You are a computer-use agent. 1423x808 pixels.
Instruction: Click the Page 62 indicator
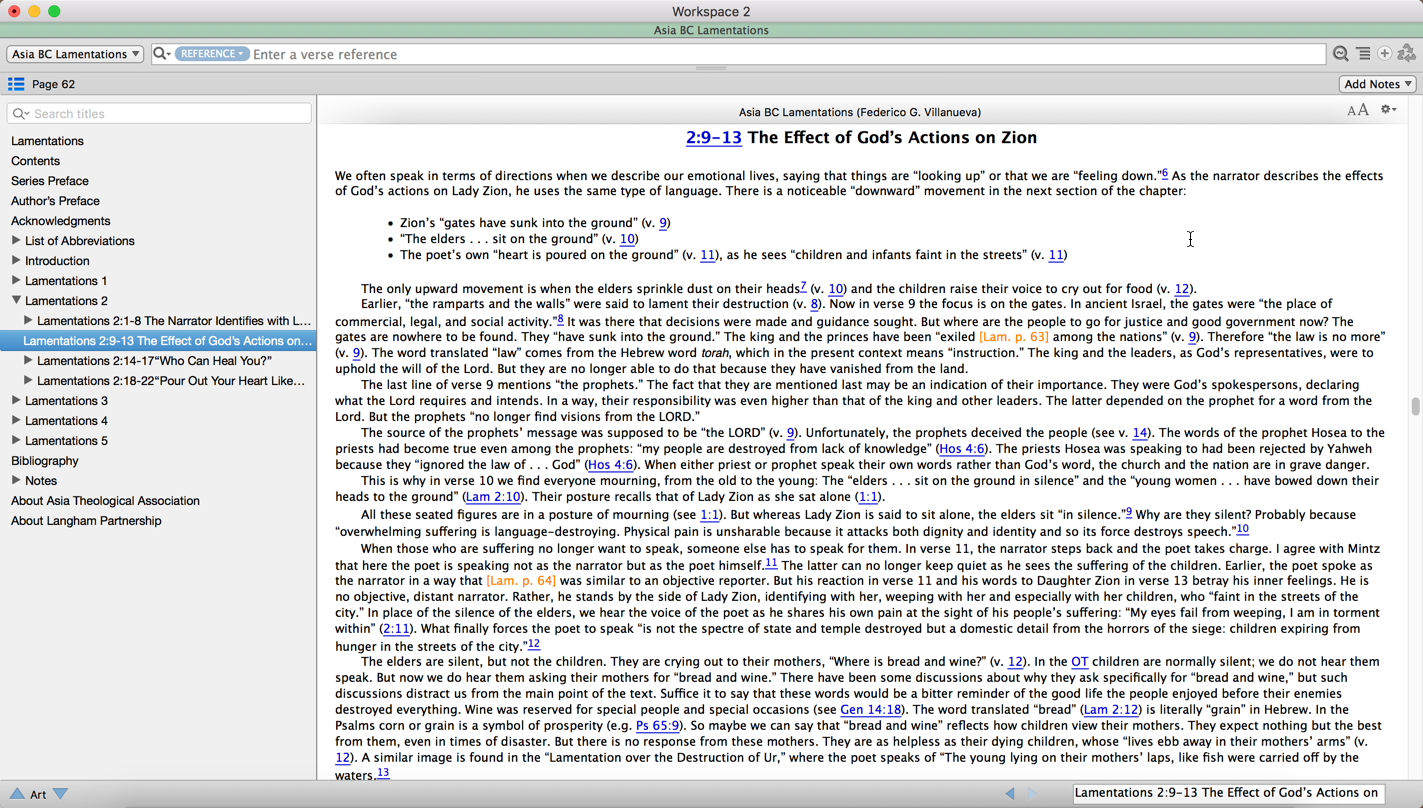[53, 84]
